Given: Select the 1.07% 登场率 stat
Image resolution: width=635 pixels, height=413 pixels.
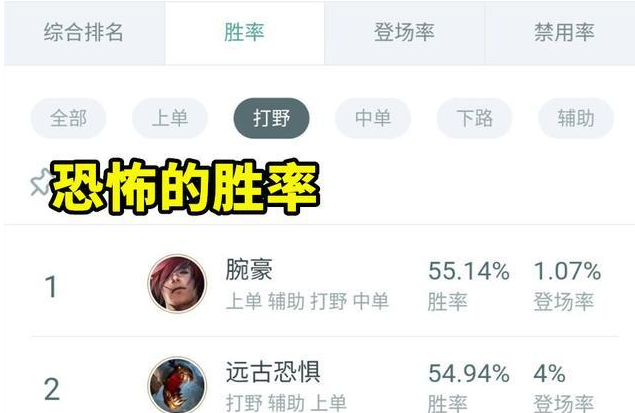Looking at the screenshot, I should pos(567,271).
